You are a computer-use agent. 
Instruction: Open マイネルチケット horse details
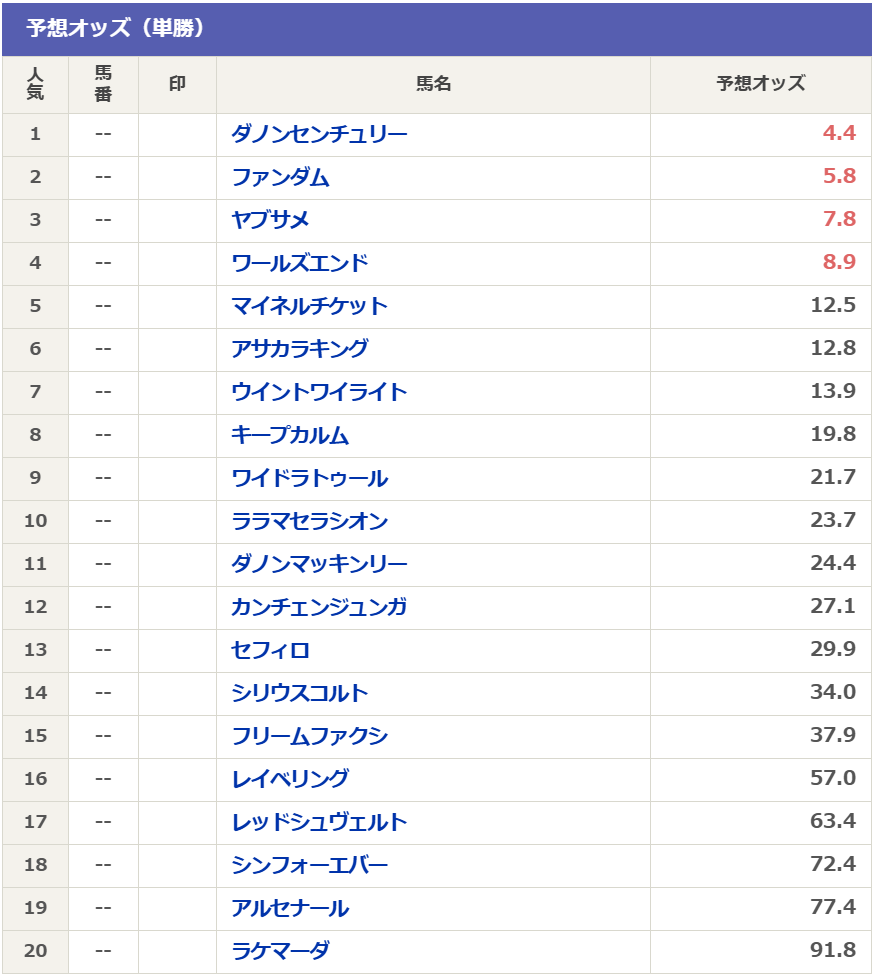309,306
